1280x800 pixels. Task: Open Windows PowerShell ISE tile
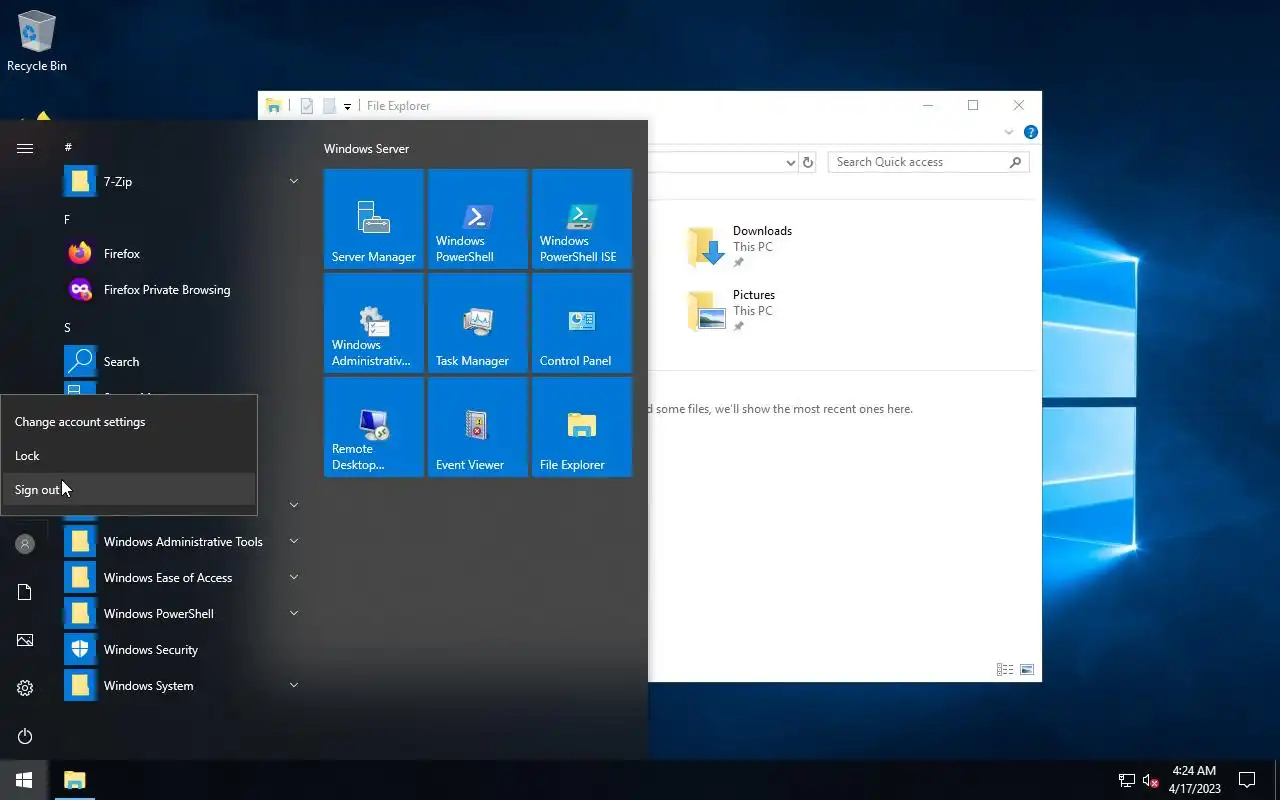[582, 219]
